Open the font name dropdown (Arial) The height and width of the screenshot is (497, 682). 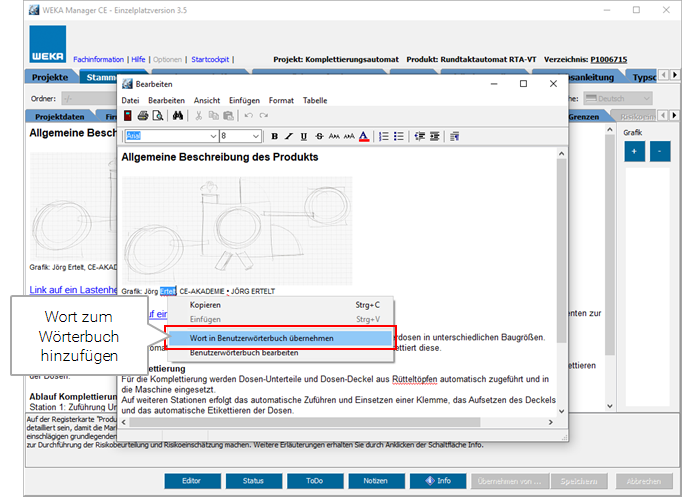(213, 136)
